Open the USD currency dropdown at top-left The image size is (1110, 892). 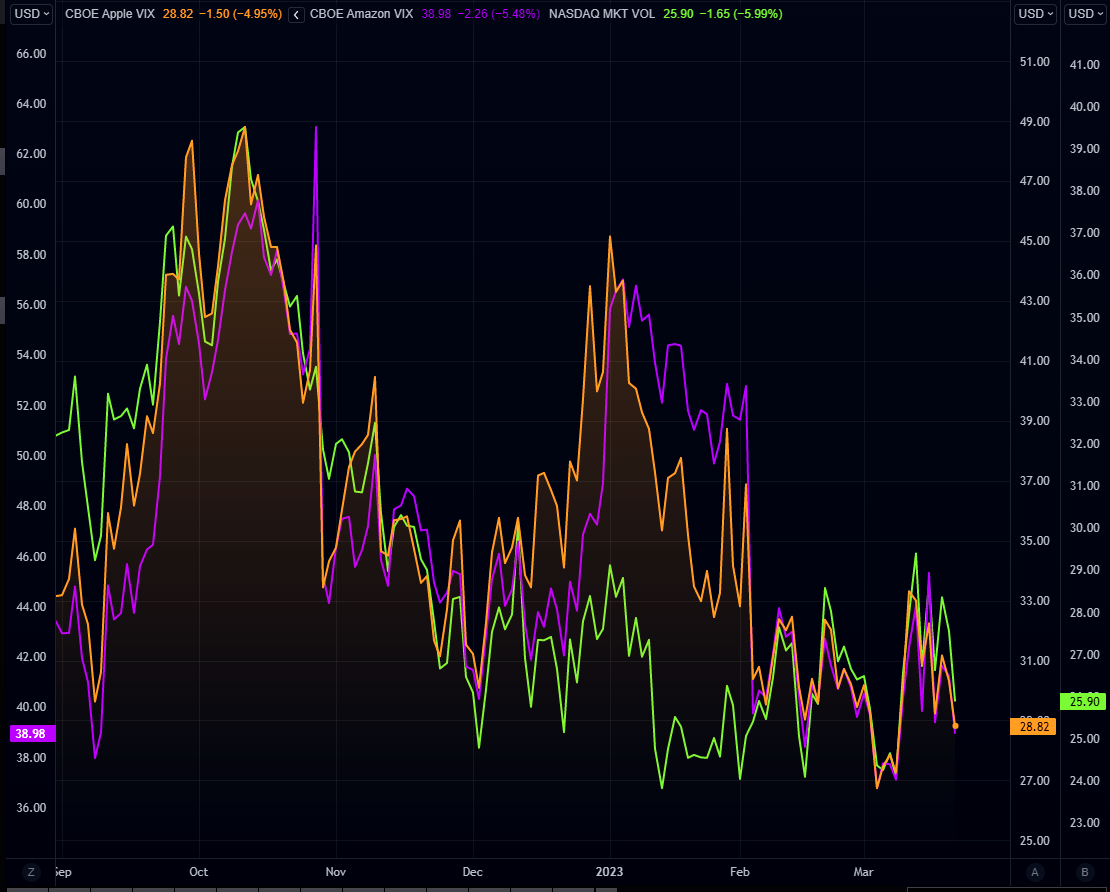33,13
